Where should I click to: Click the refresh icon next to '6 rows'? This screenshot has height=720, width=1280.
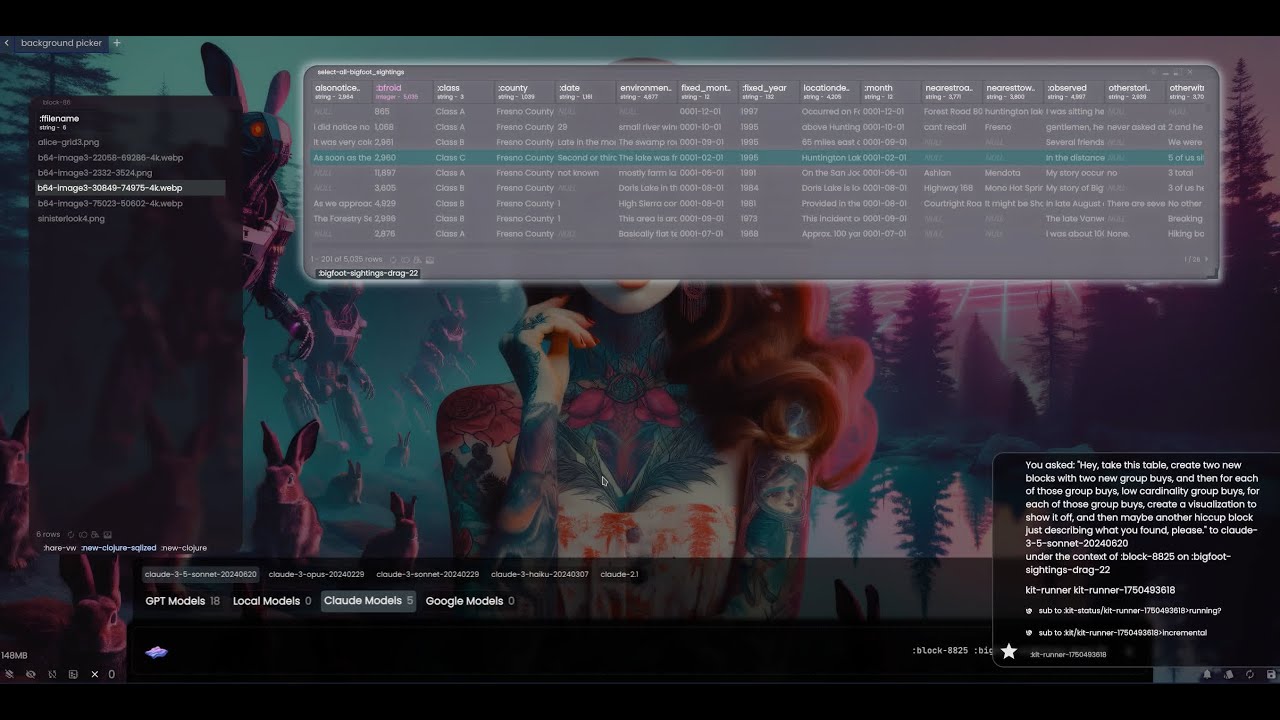point(71,535)
